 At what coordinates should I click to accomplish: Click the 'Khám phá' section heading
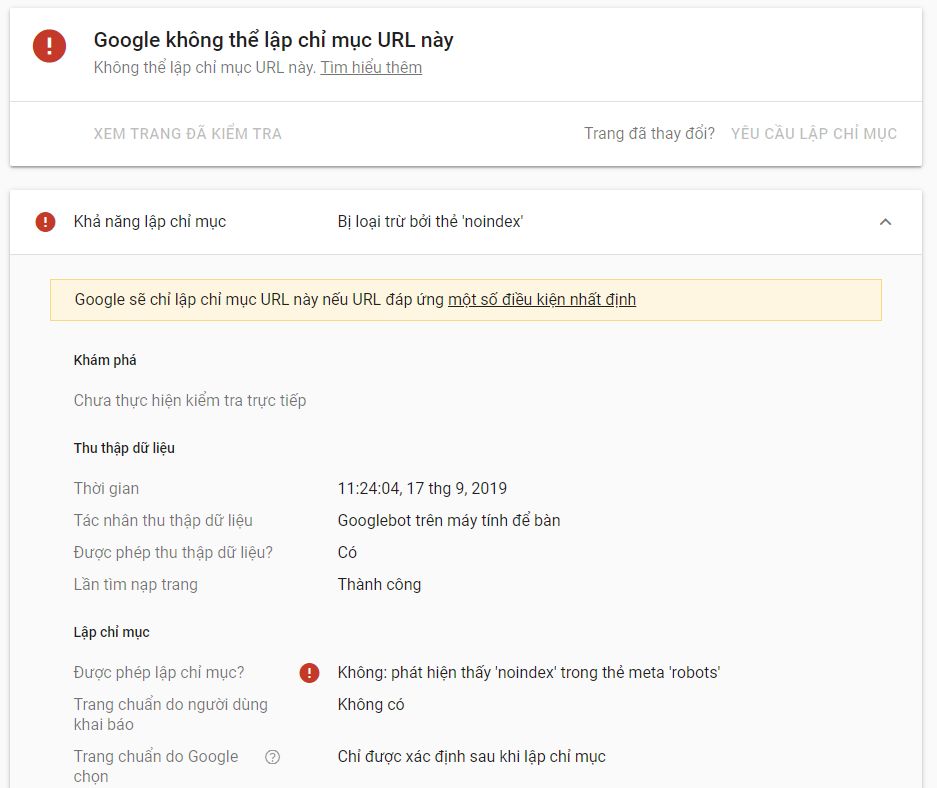point(105,360)
